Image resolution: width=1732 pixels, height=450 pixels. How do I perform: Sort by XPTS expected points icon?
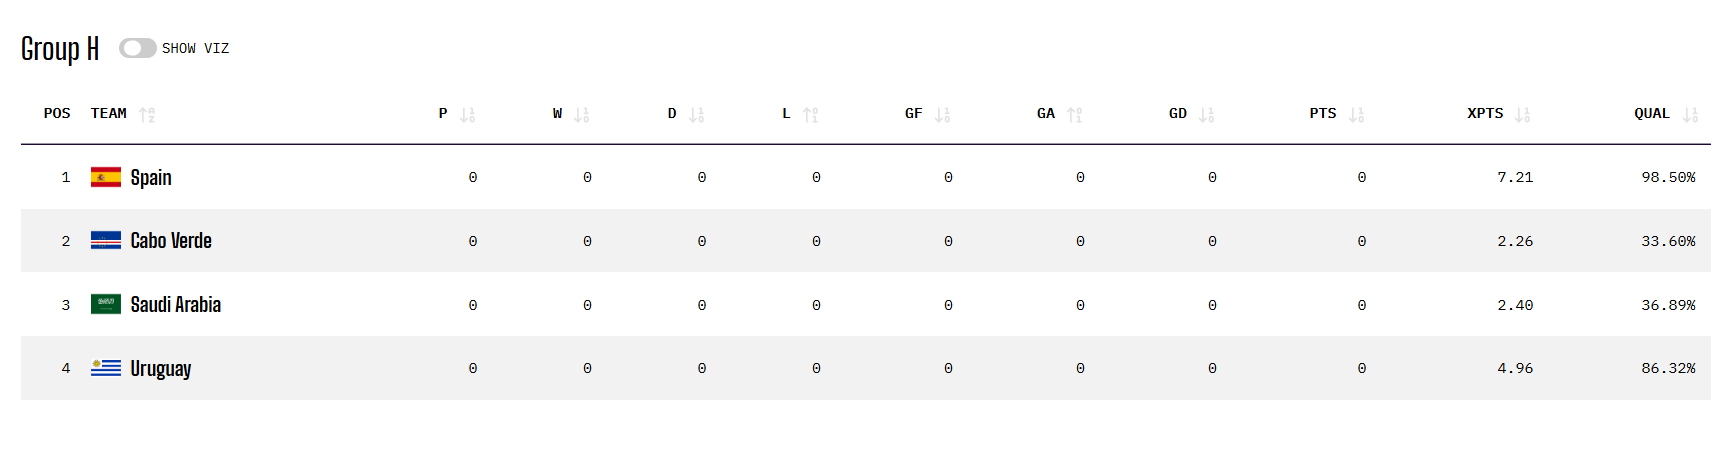coord(1522,115)
